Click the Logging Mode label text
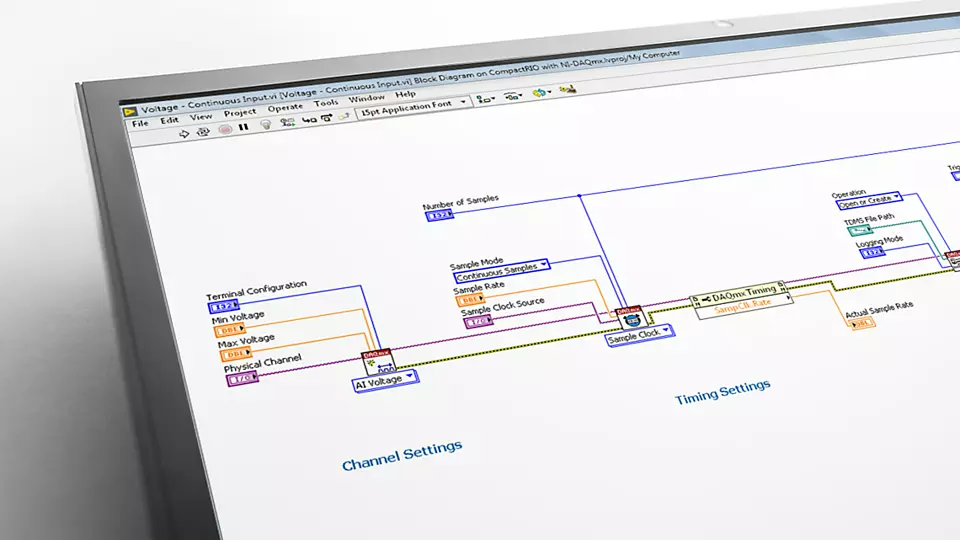The width and height of the screenshot is (960, 540). coord(879,240)
